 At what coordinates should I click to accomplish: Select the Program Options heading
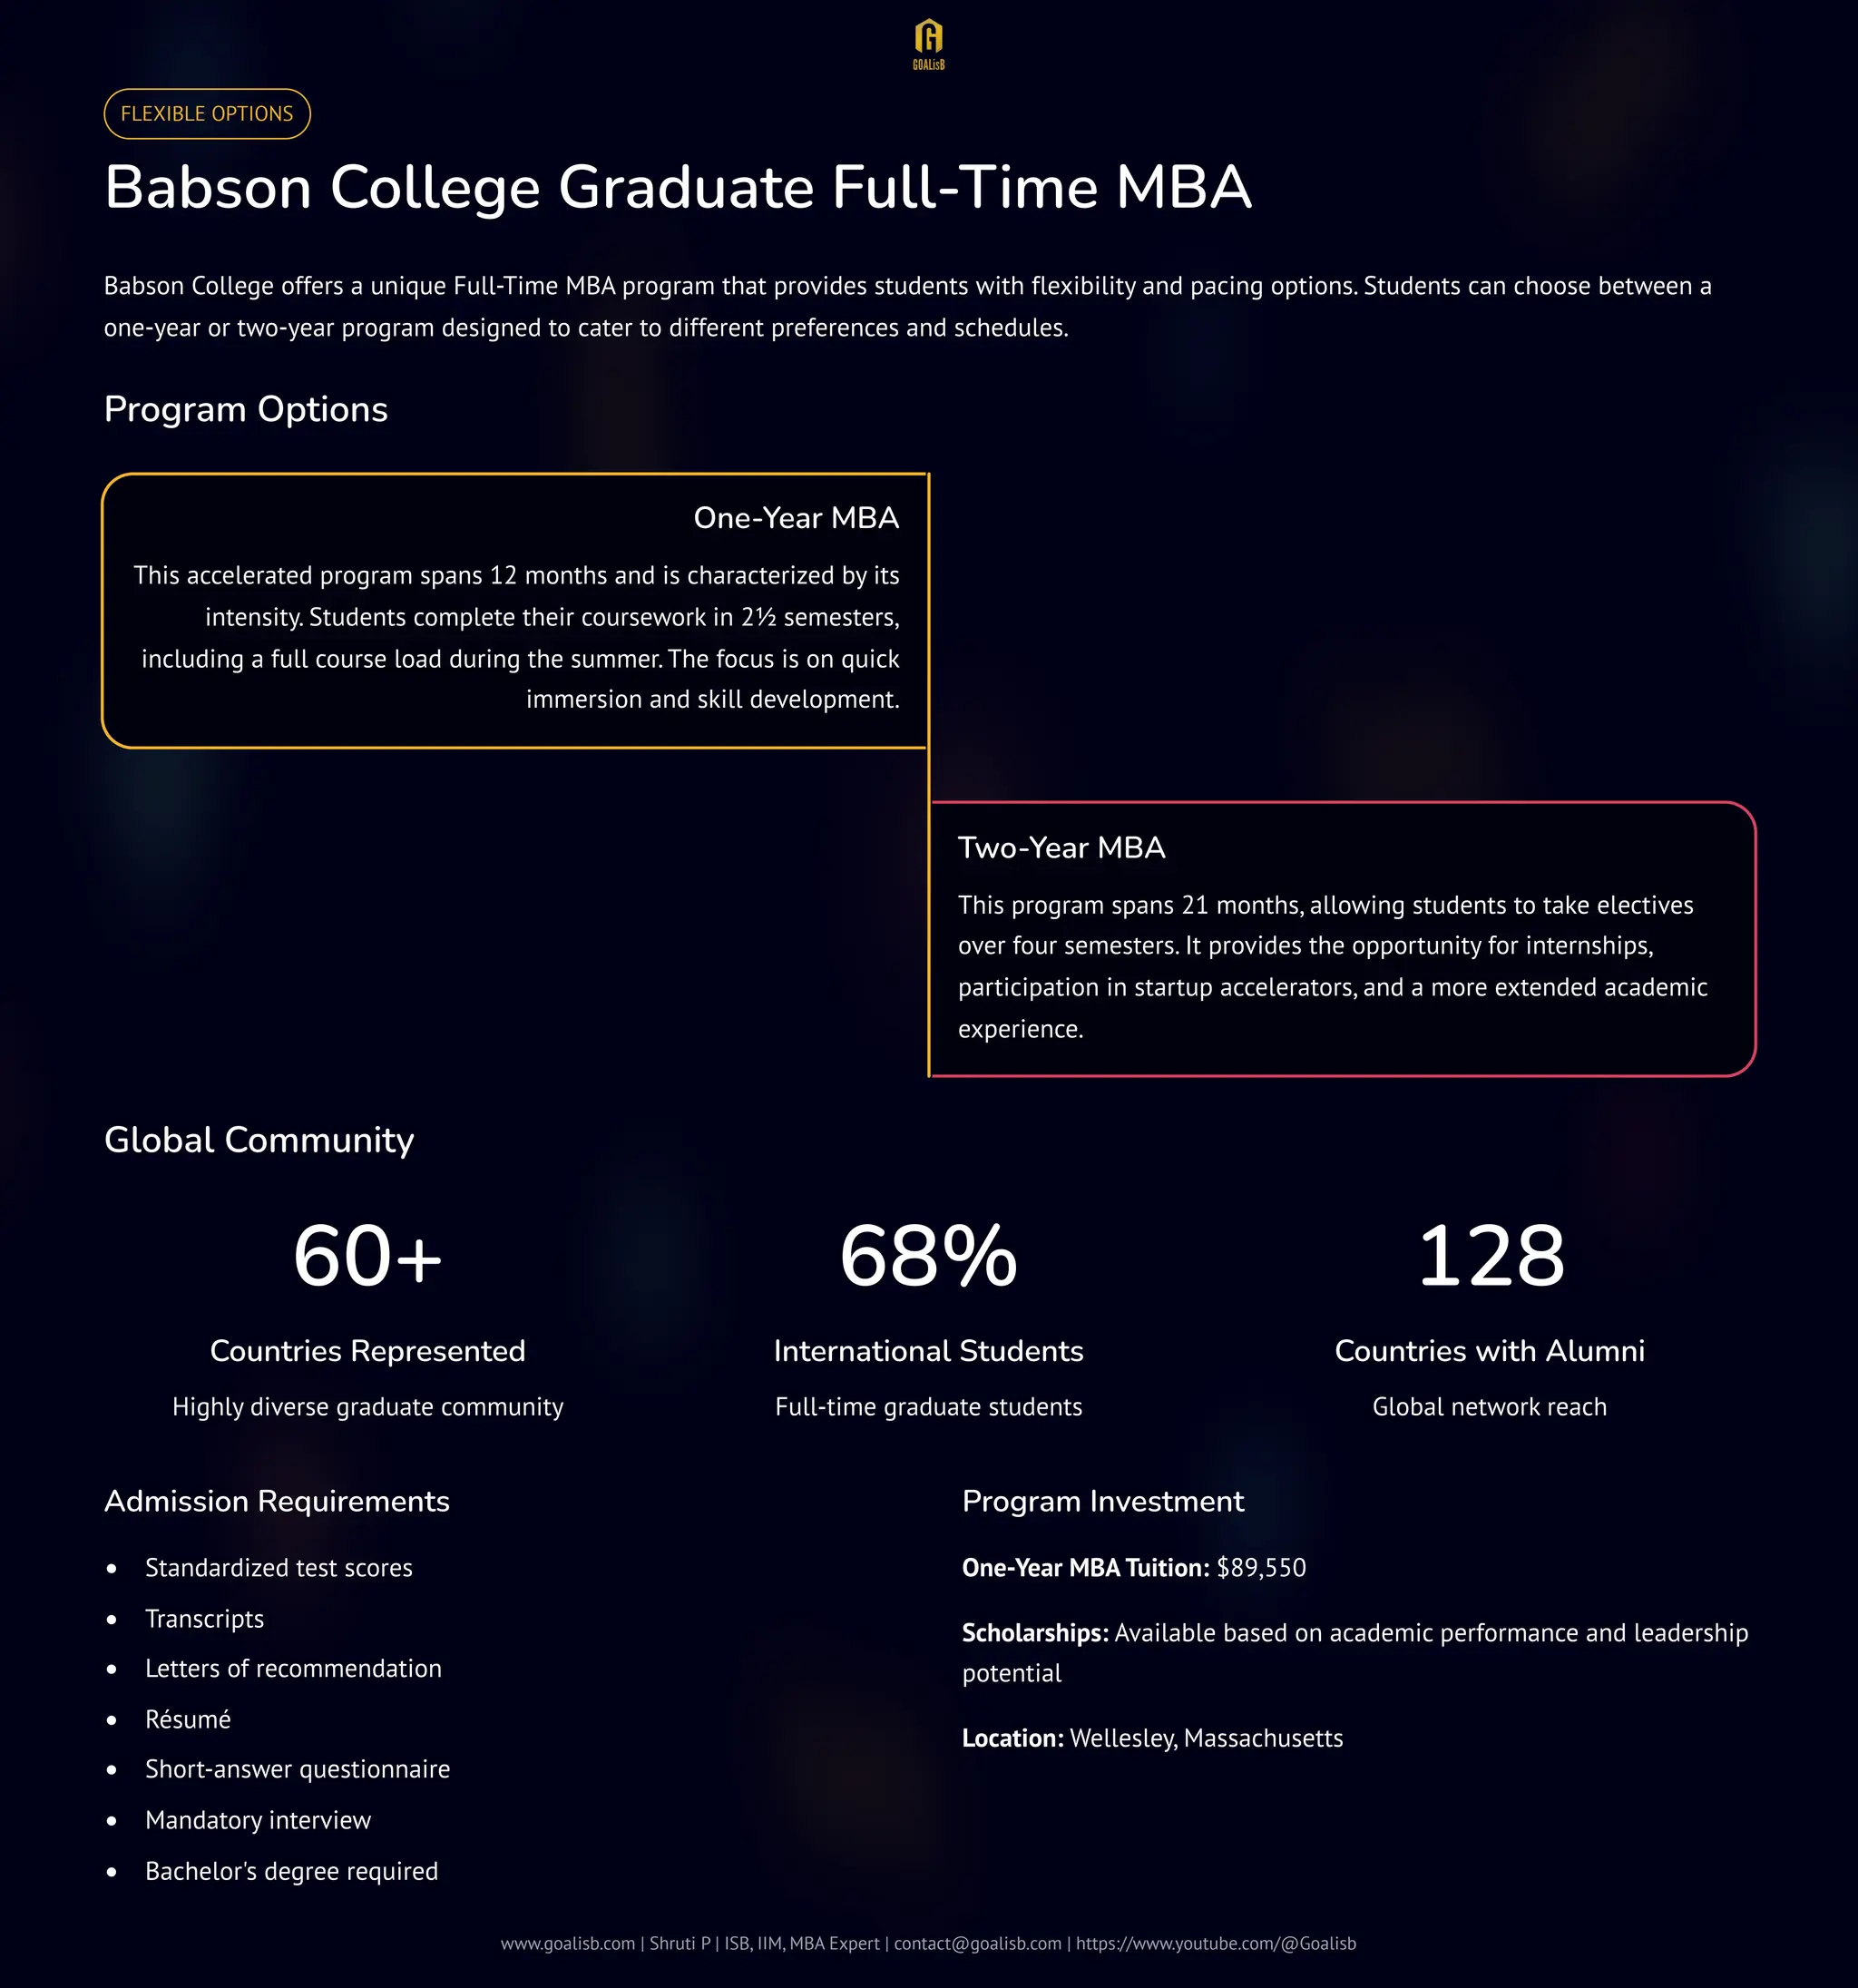tap(246, 409)
